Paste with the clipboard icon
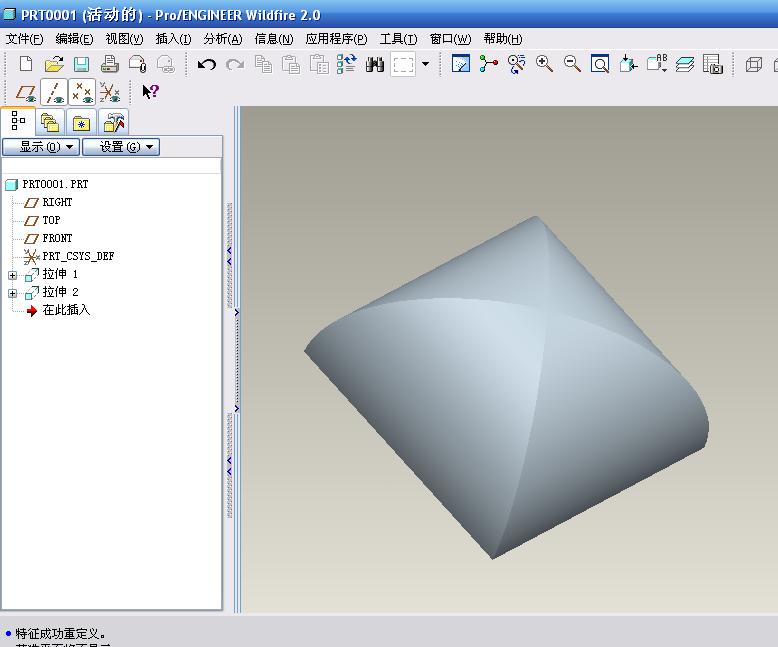 [x=291, y=65]
